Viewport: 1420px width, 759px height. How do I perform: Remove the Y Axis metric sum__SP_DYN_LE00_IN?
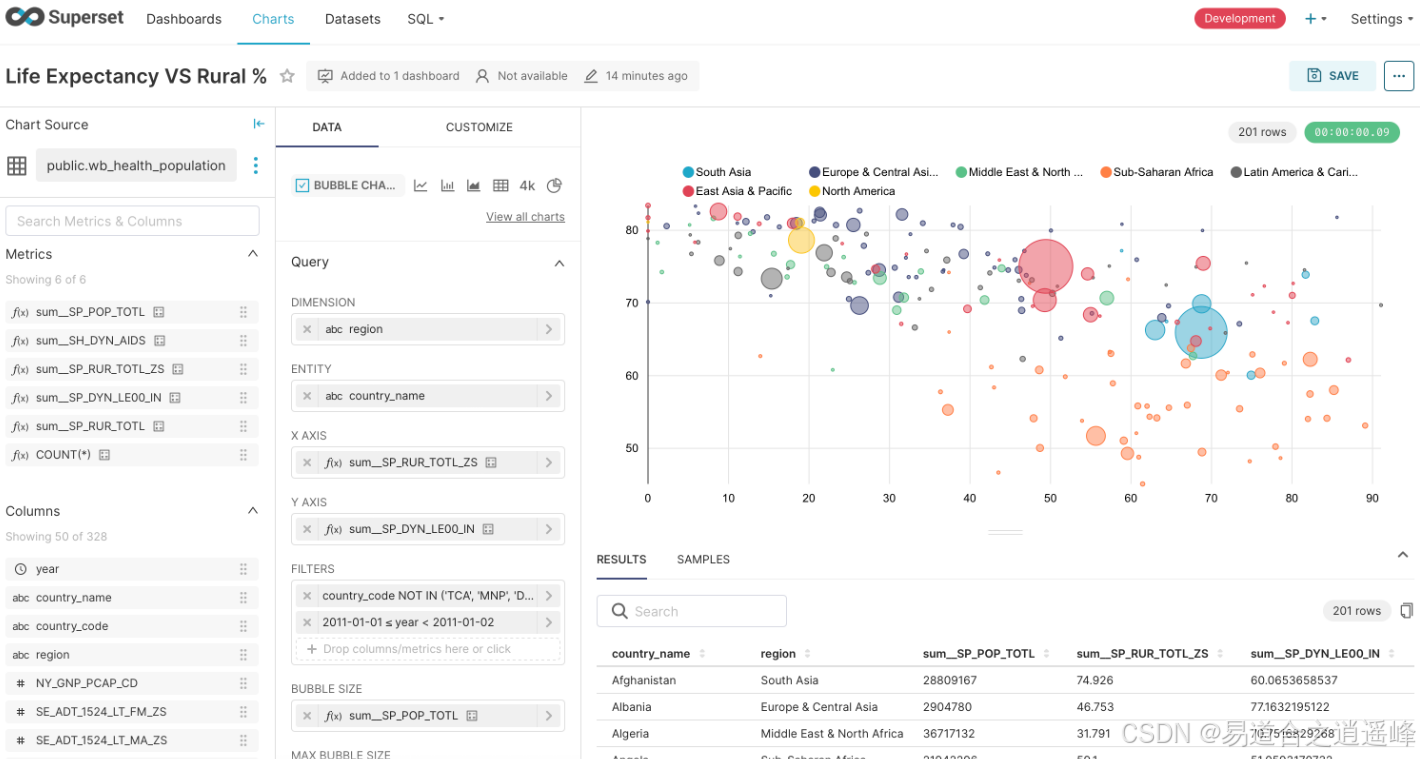307,529
